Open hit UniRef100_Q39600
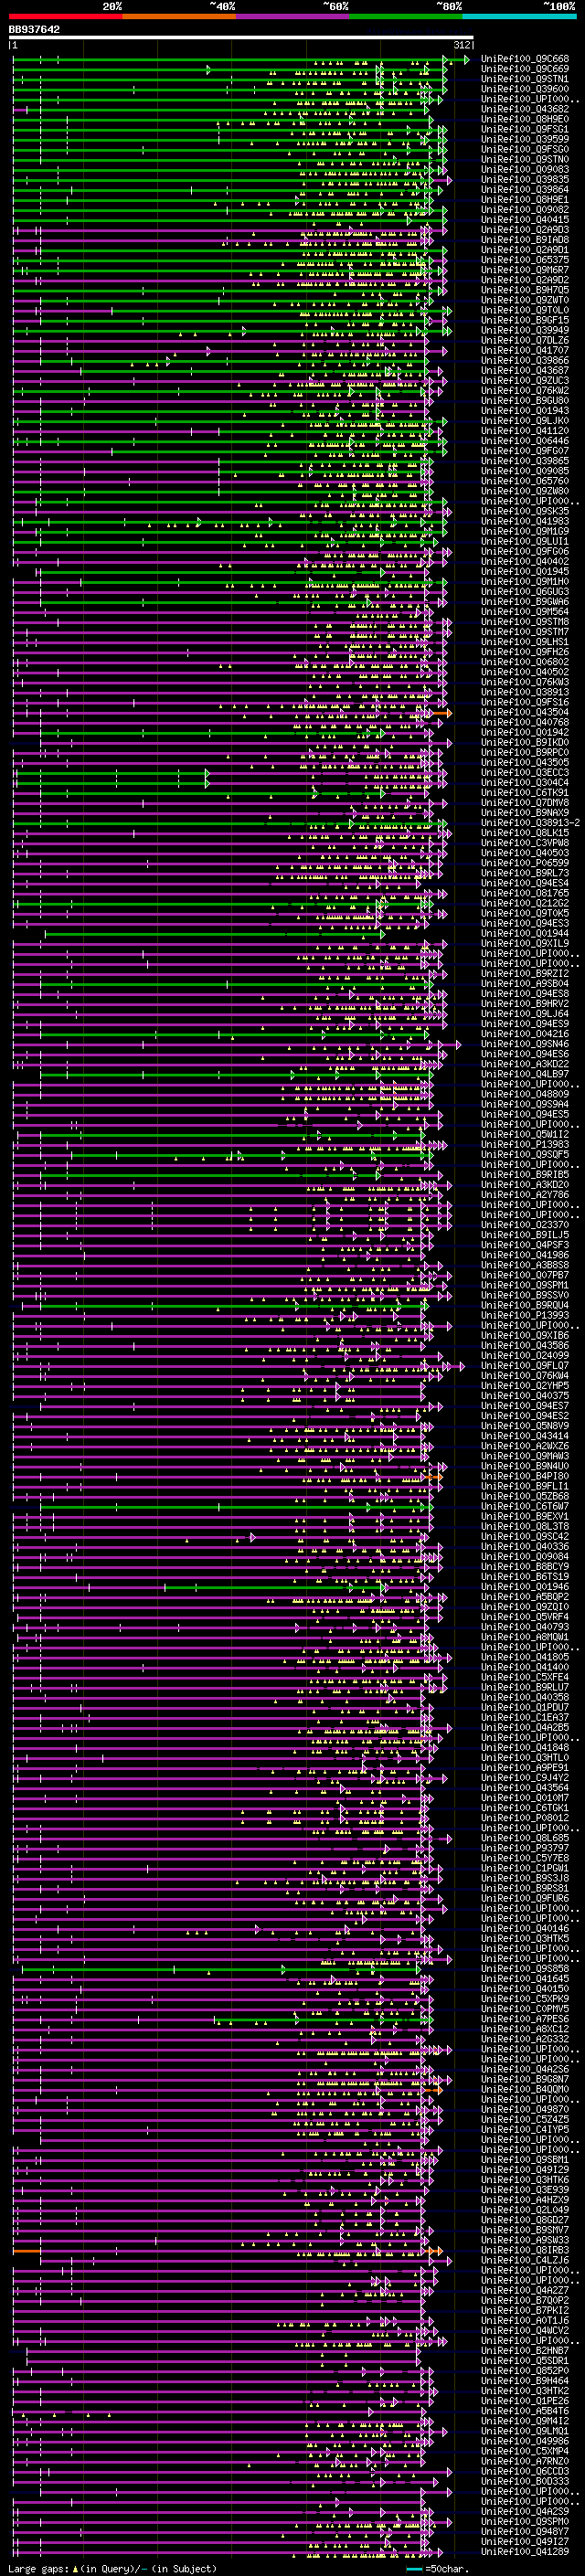This screenshot has width=585, height=2576. pos(525,89)
